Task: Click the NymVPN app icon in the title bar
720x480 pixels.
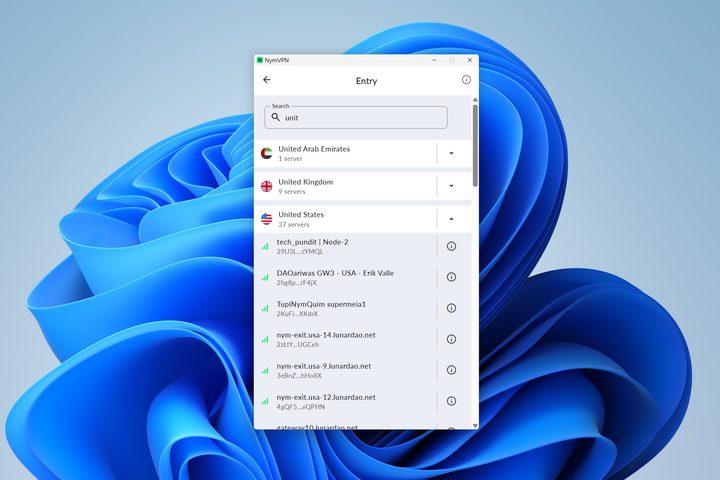Action: (259, 60)
